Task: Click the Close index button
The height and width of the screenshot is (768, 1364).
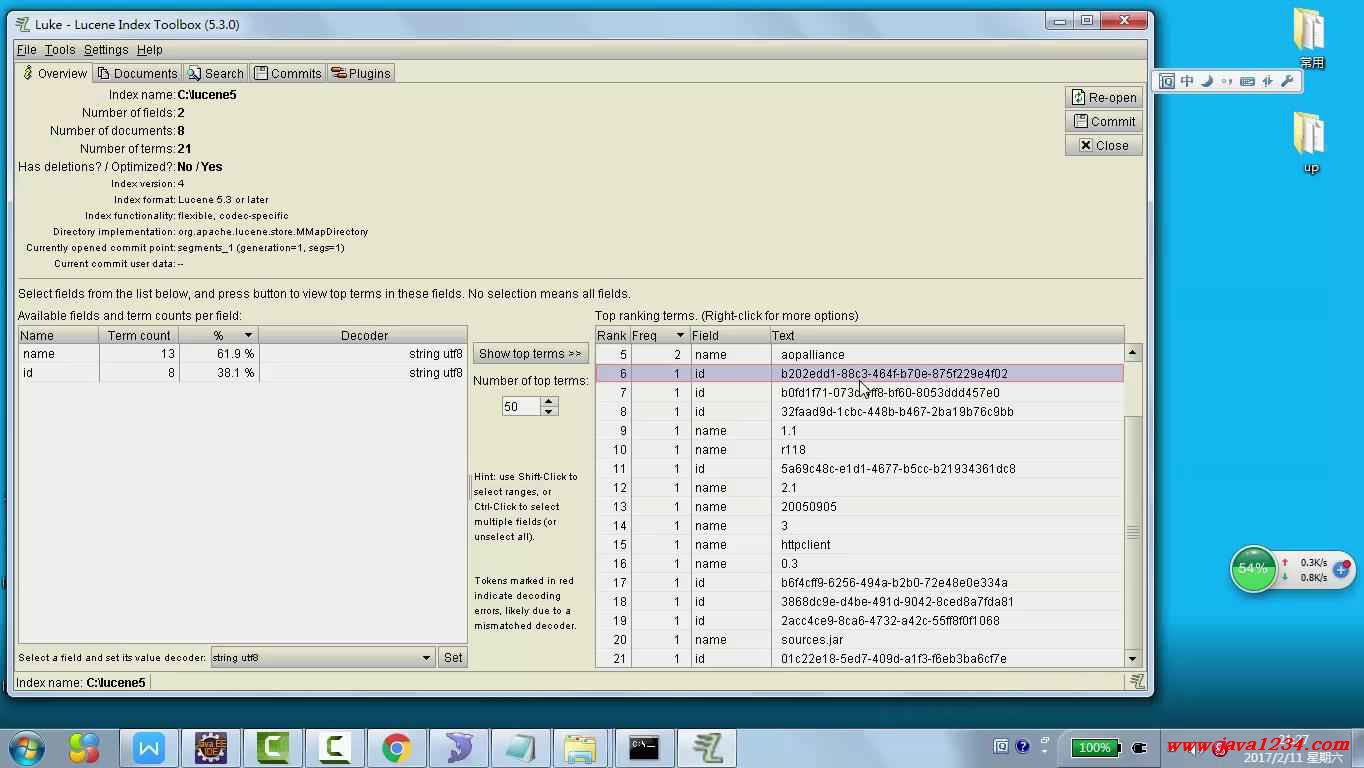Action: coord(1104,145)
